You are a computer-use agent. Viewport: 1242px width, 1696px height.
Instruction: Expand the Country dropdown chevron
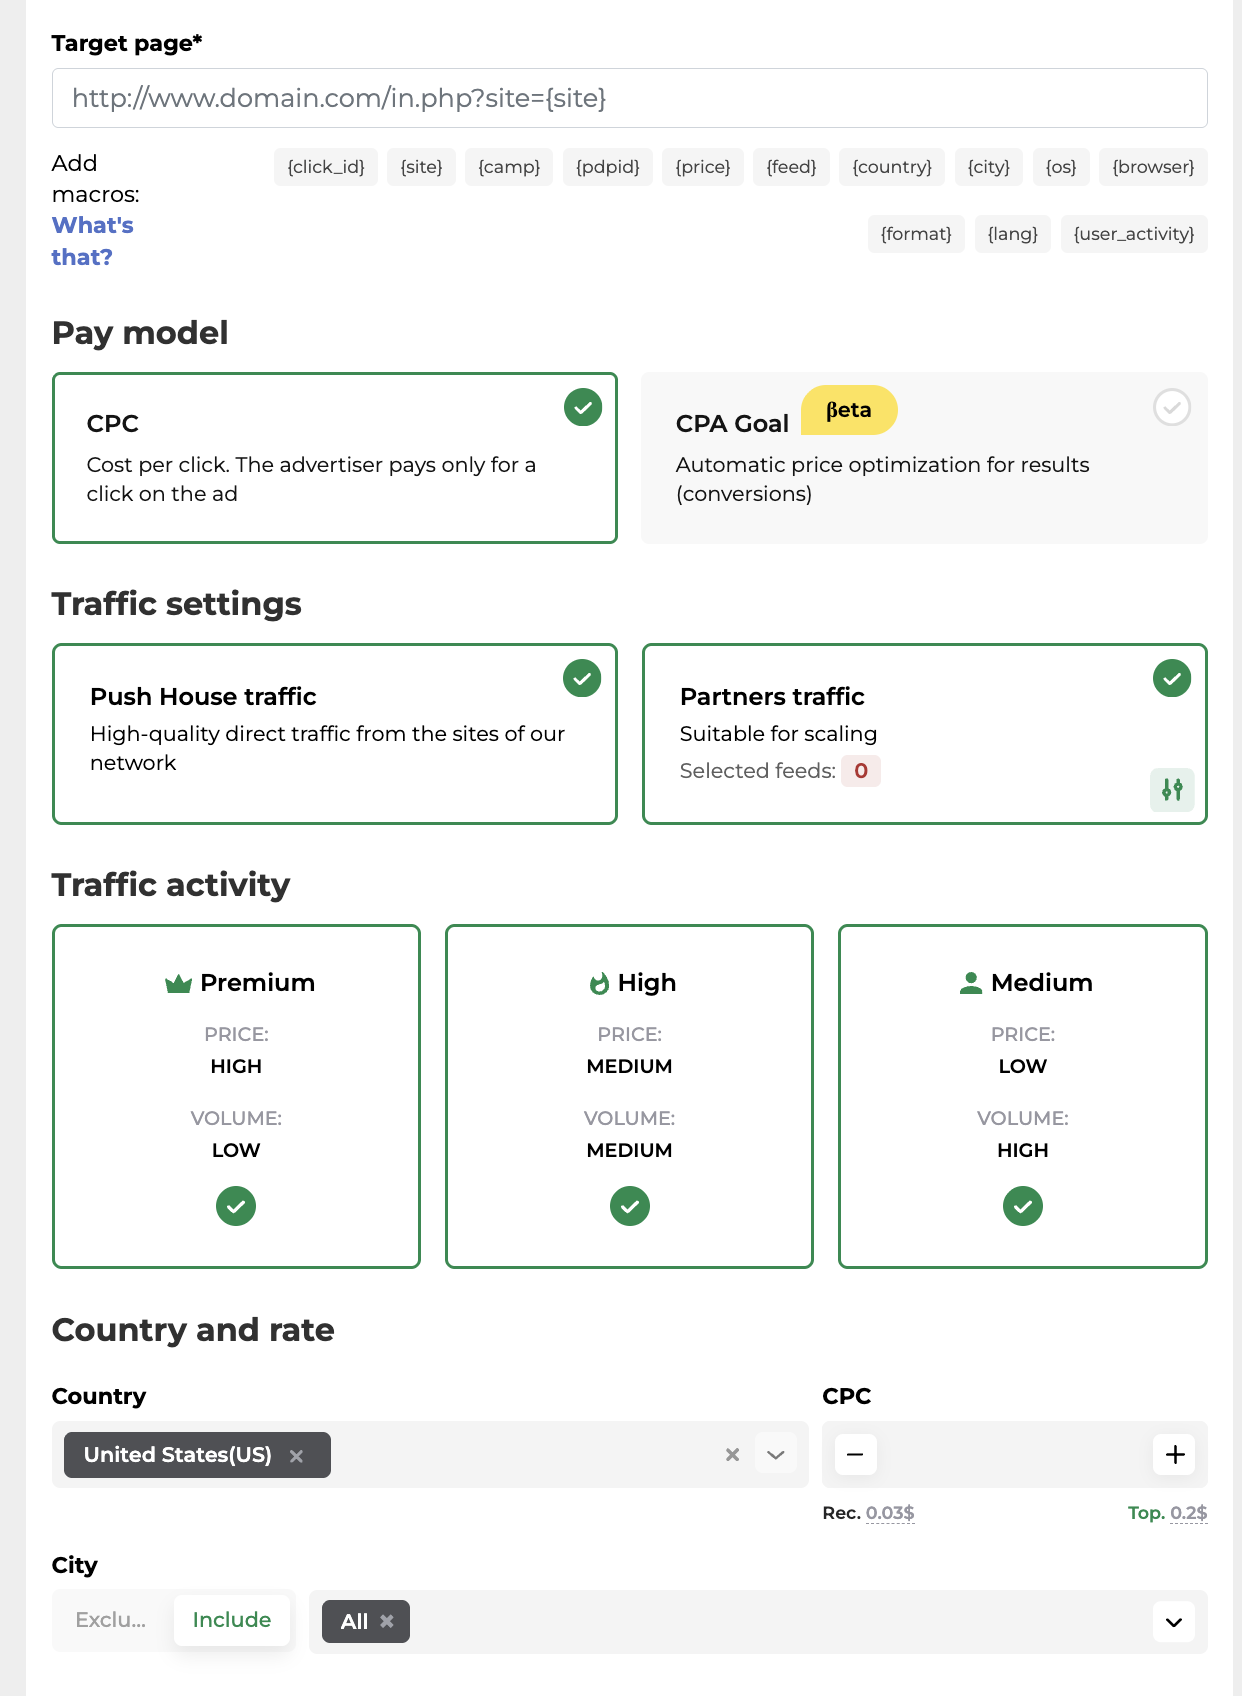click(x=776, y=1455)
